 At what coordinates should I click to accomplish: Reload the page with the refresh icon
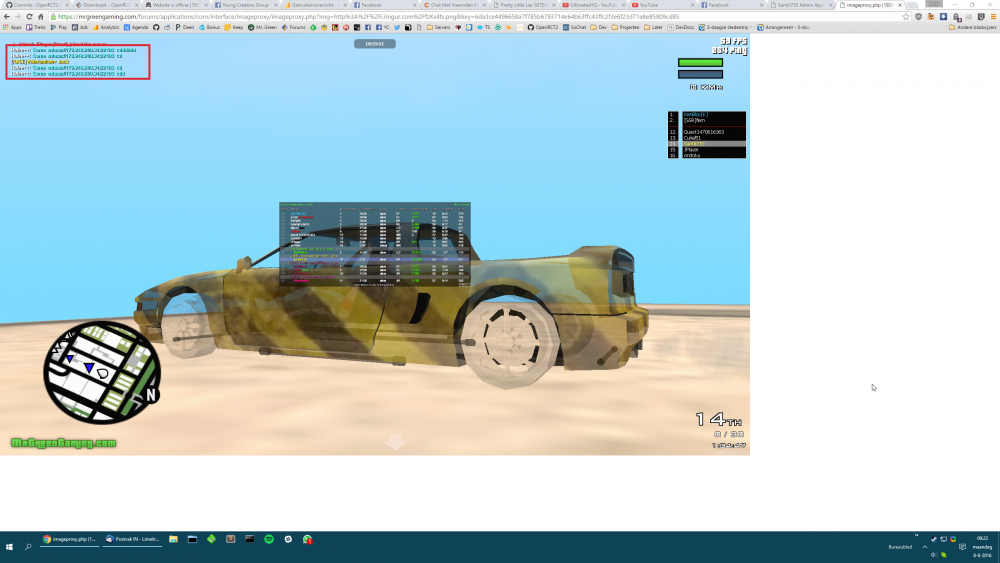(x=29, y=17)
